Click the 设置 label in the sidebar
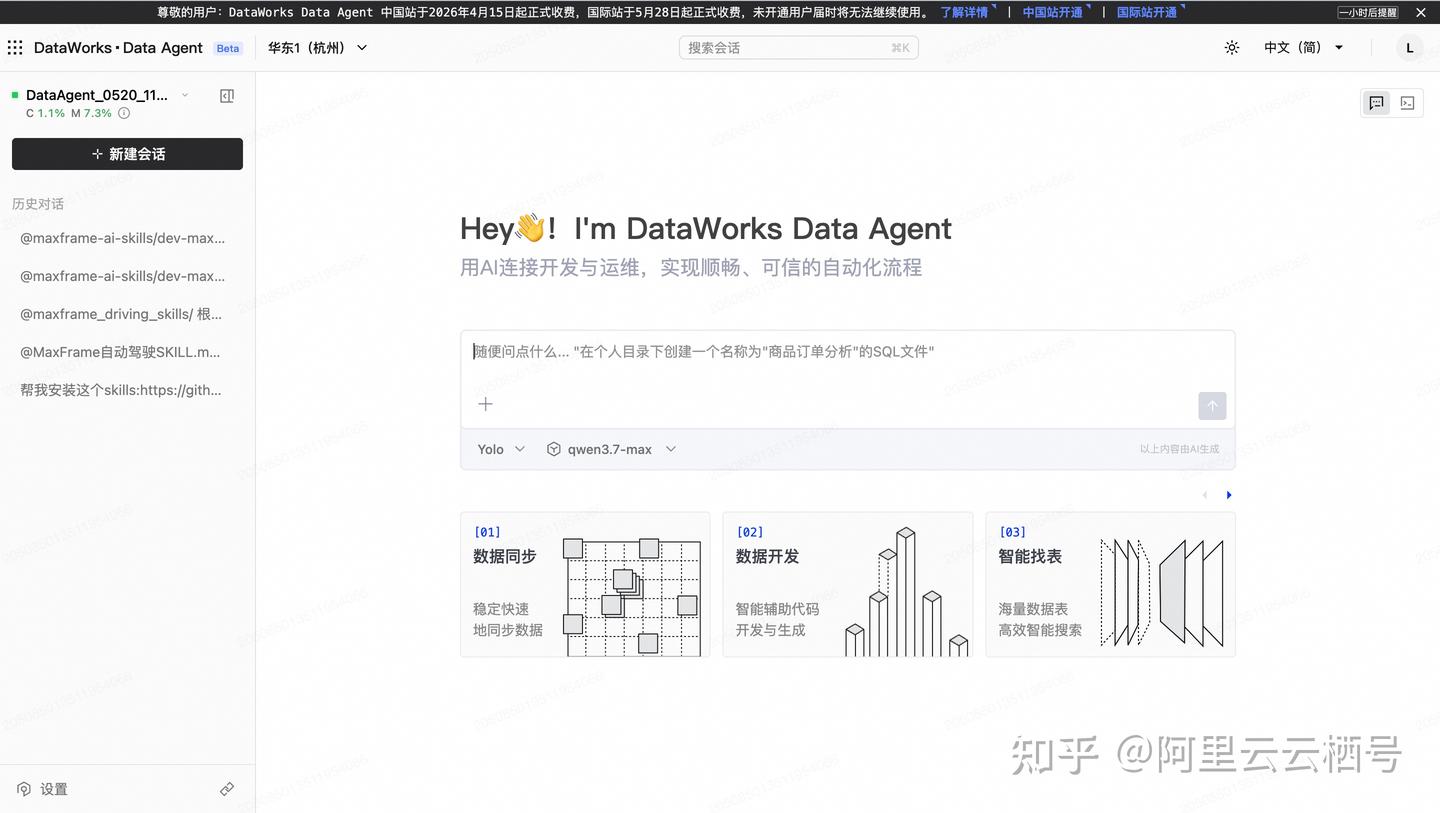This screenshot has width=1440, height=813. click(54, 789)
